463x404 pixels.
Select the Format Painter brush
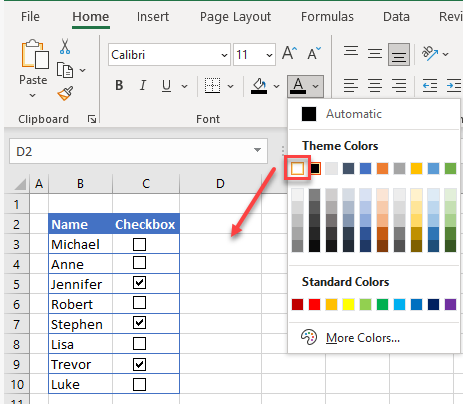pos(65,93)
